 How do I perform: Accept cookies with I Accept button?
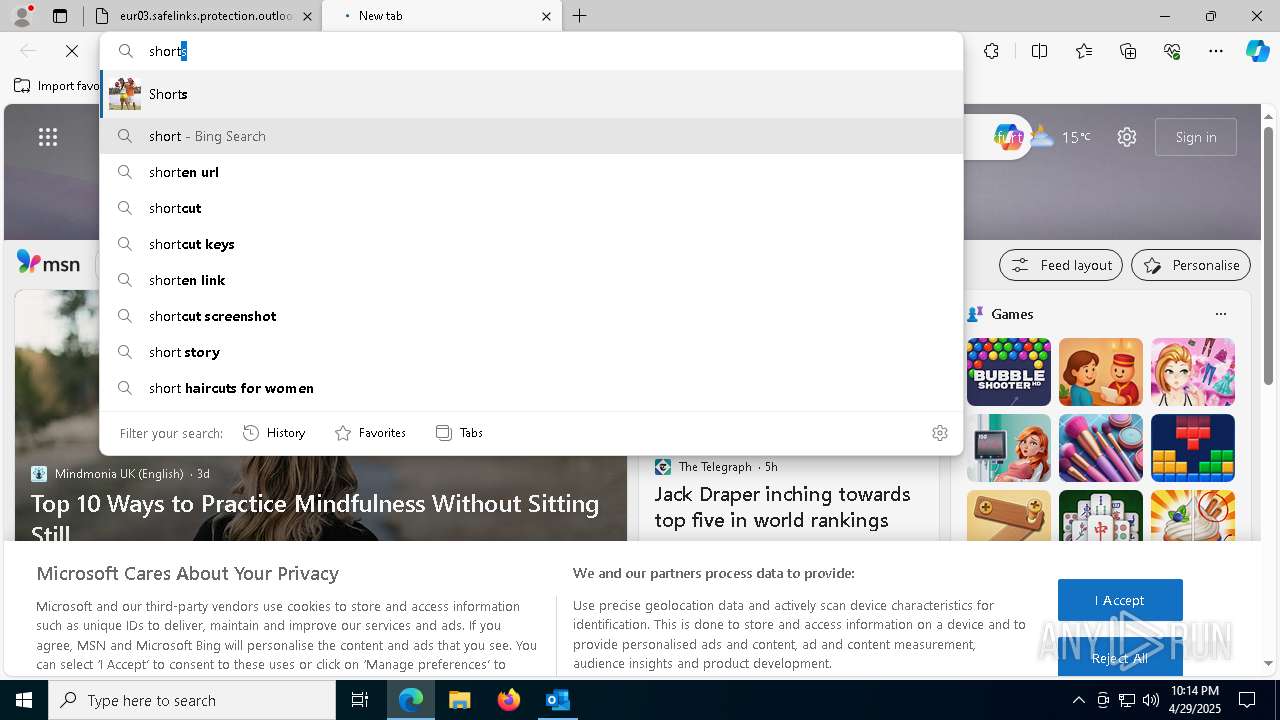(x=1120, y=600)
